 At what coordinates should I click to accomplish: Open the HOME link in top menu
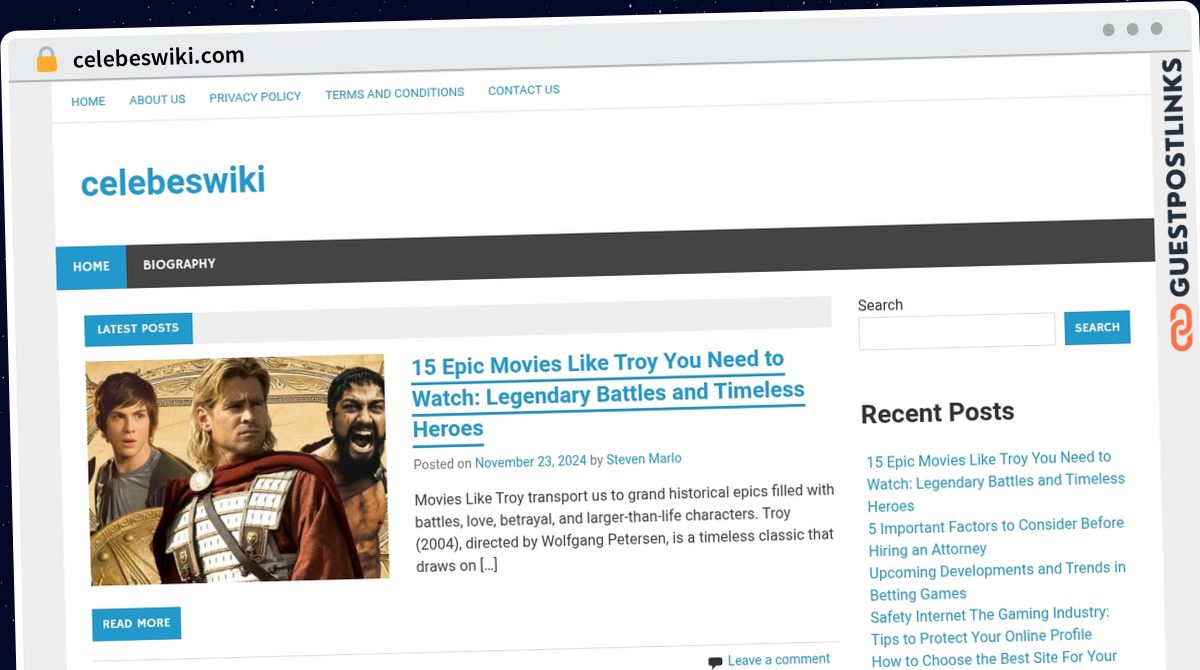point(88,101)
